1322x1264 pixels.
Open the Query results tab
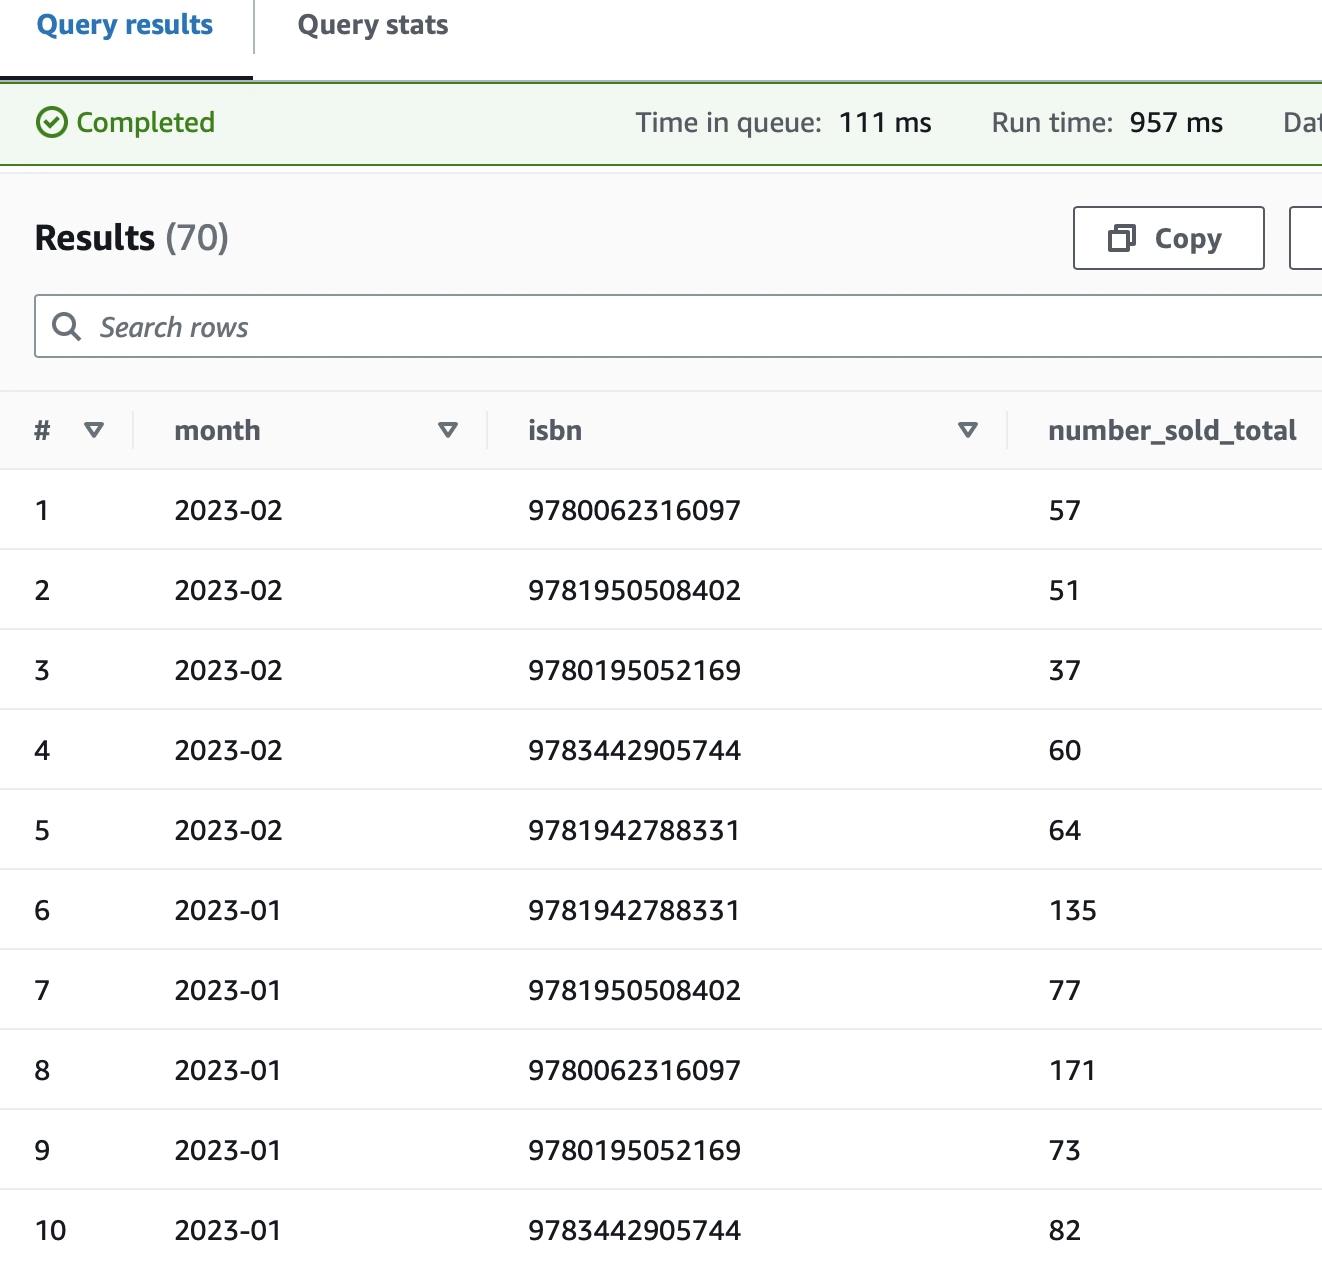pyautogui.click(x=125, y=26)
